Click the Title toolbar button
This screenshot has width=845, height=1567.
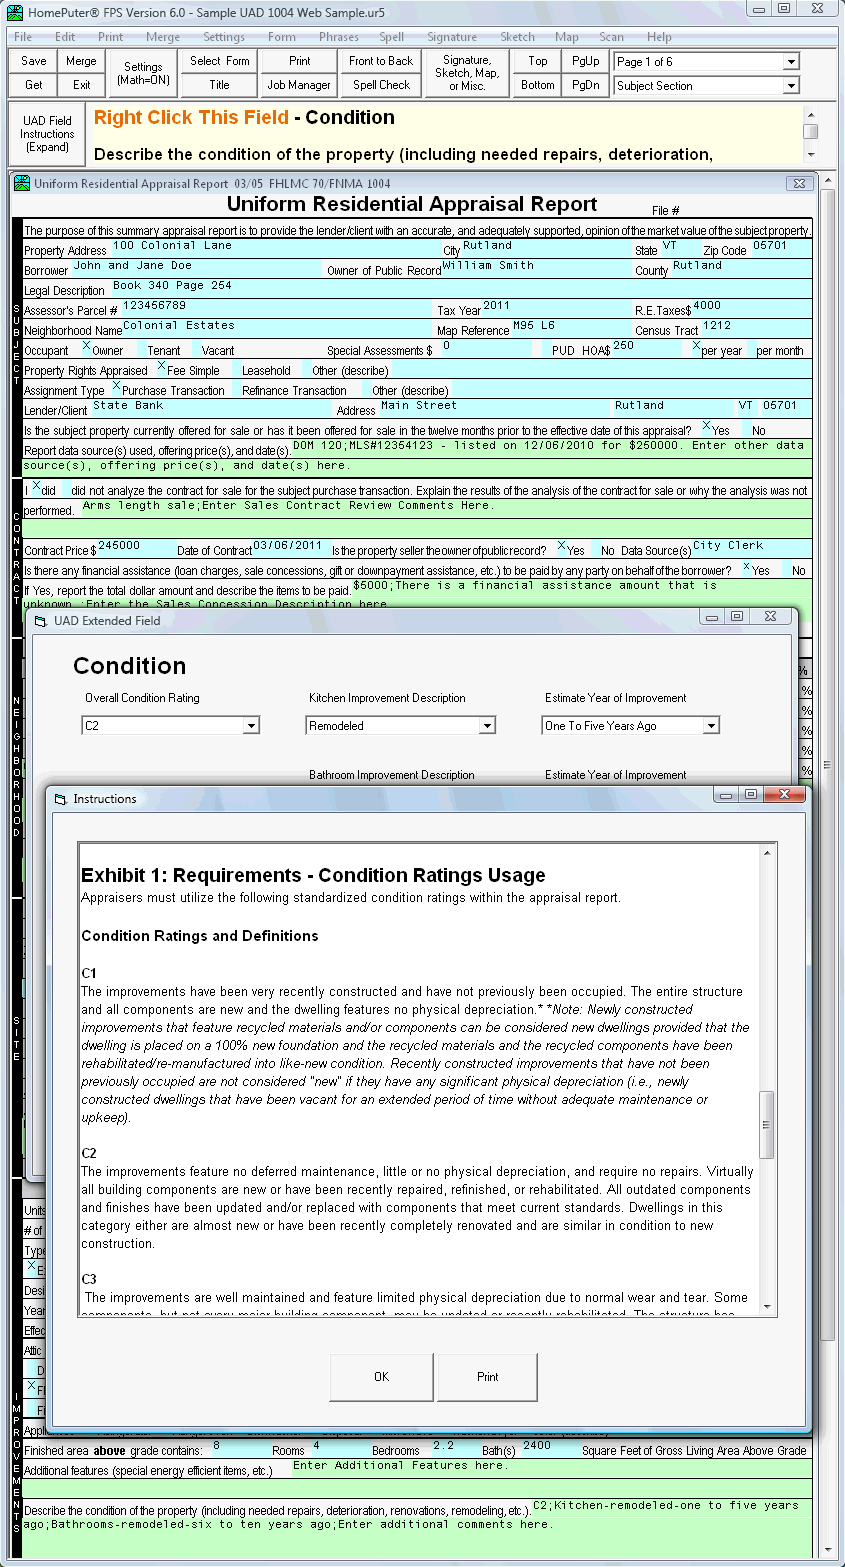(x=220, y=85)
